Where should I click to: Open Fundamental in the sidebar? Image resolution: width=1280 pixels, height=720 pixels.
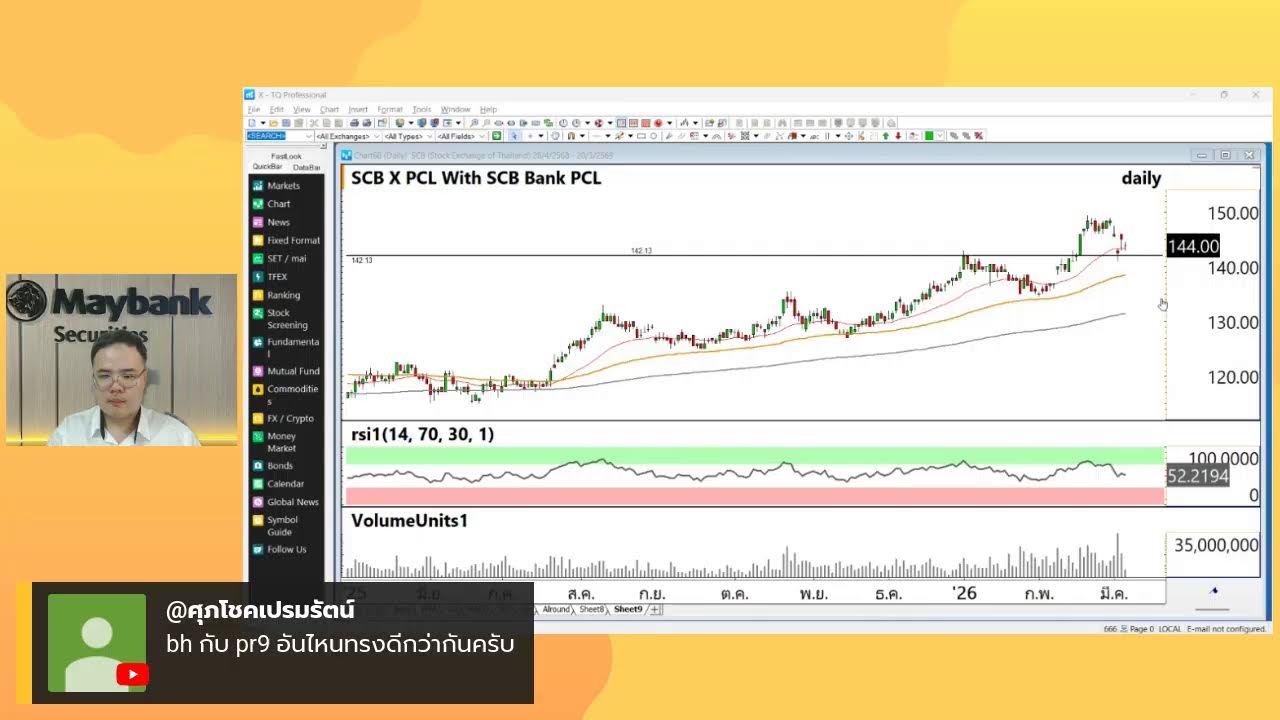[286, 347]
